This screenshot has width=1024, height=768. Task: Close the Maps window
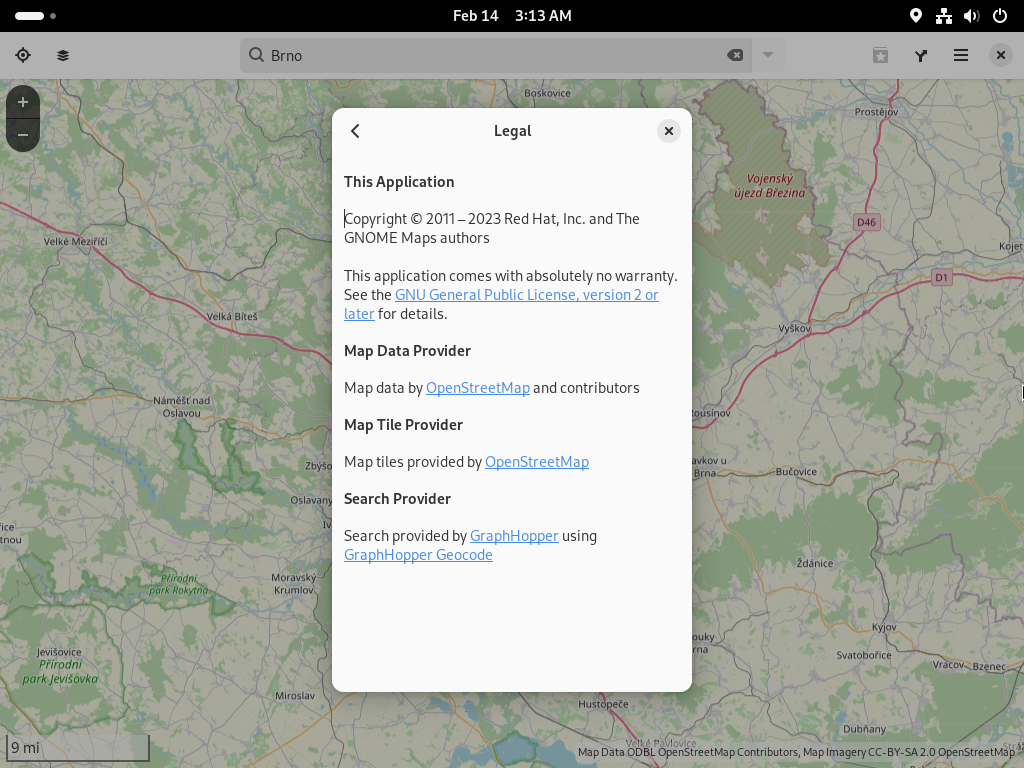click(x=1000, y=56)
